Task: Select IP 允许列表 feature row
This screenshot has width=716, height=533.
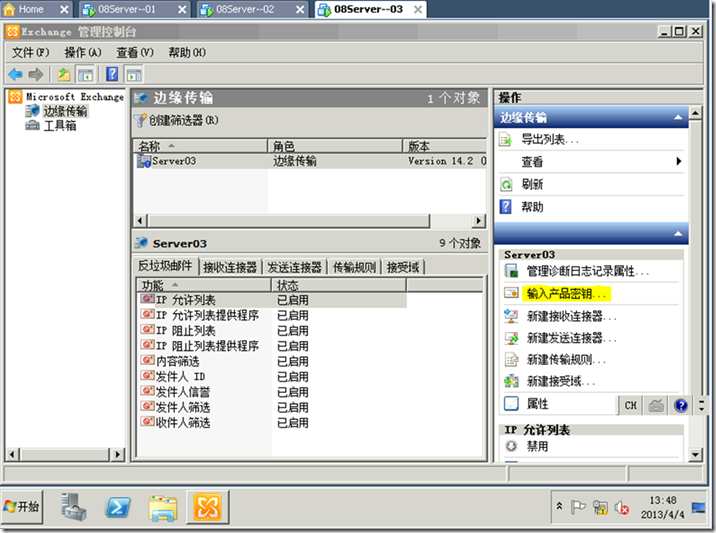Action: 272,300
